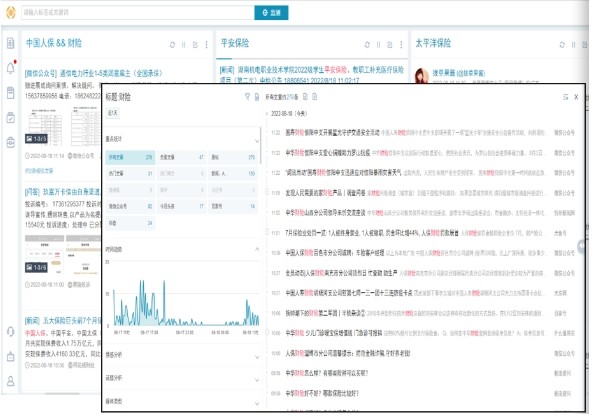The width and height of the screenshot is (594, 420).
Task: Open the article 中华财险信阳中支爱心捐赠助力罗山抗疫
Action: pyautogui.click(x=328, y=153)
